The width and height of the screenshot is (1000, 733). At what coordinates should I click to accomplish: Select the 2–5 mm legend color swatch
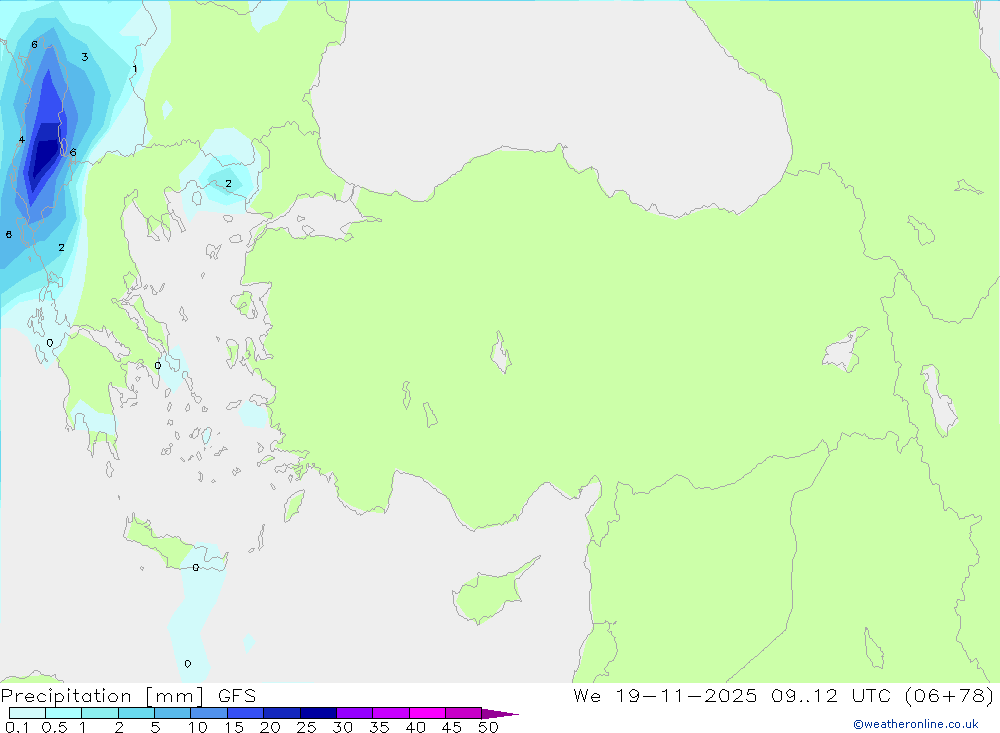(136, 713)
